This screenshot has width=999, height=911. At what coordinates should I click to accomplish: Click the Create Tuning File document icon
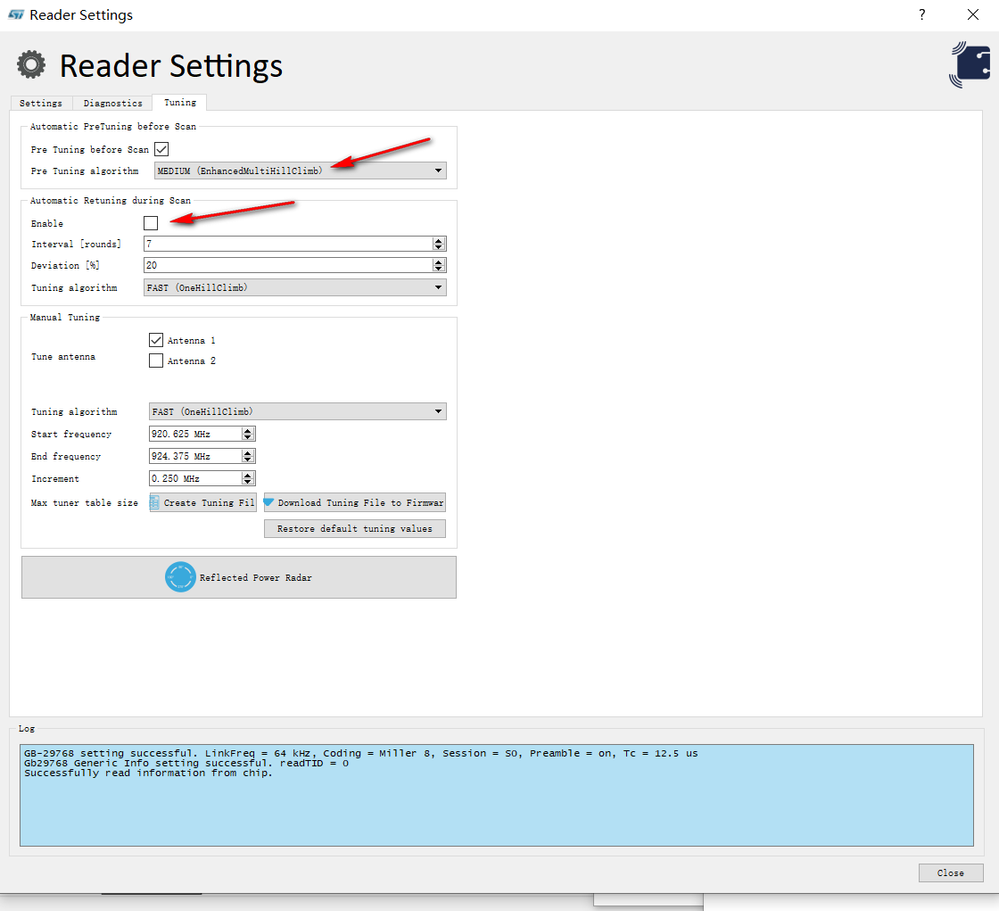(x=155, y=503)
